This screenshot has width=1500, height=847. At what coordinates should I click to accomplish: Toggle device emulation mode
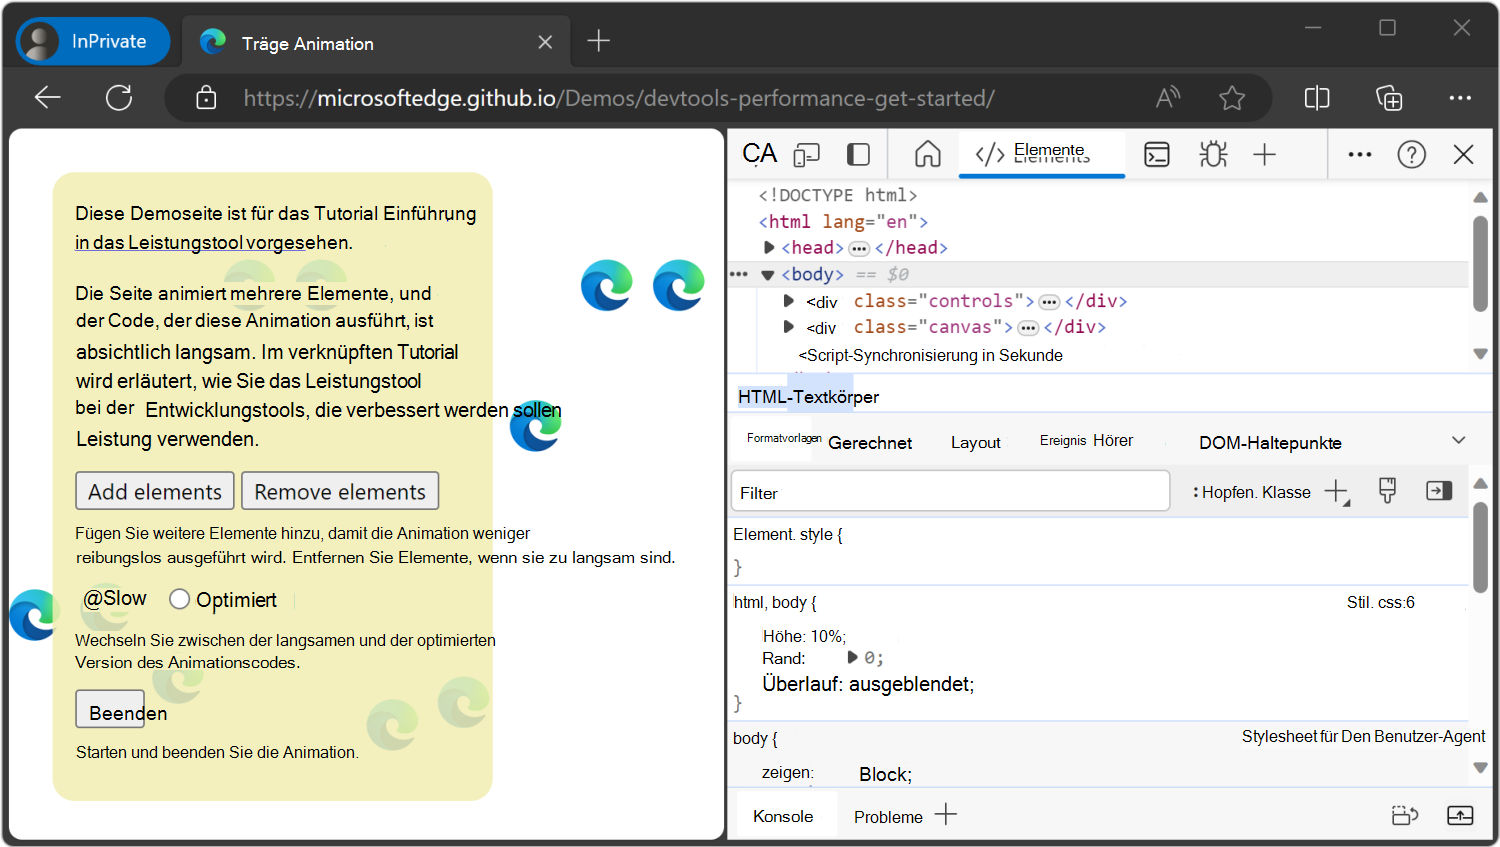pos(807,154)
